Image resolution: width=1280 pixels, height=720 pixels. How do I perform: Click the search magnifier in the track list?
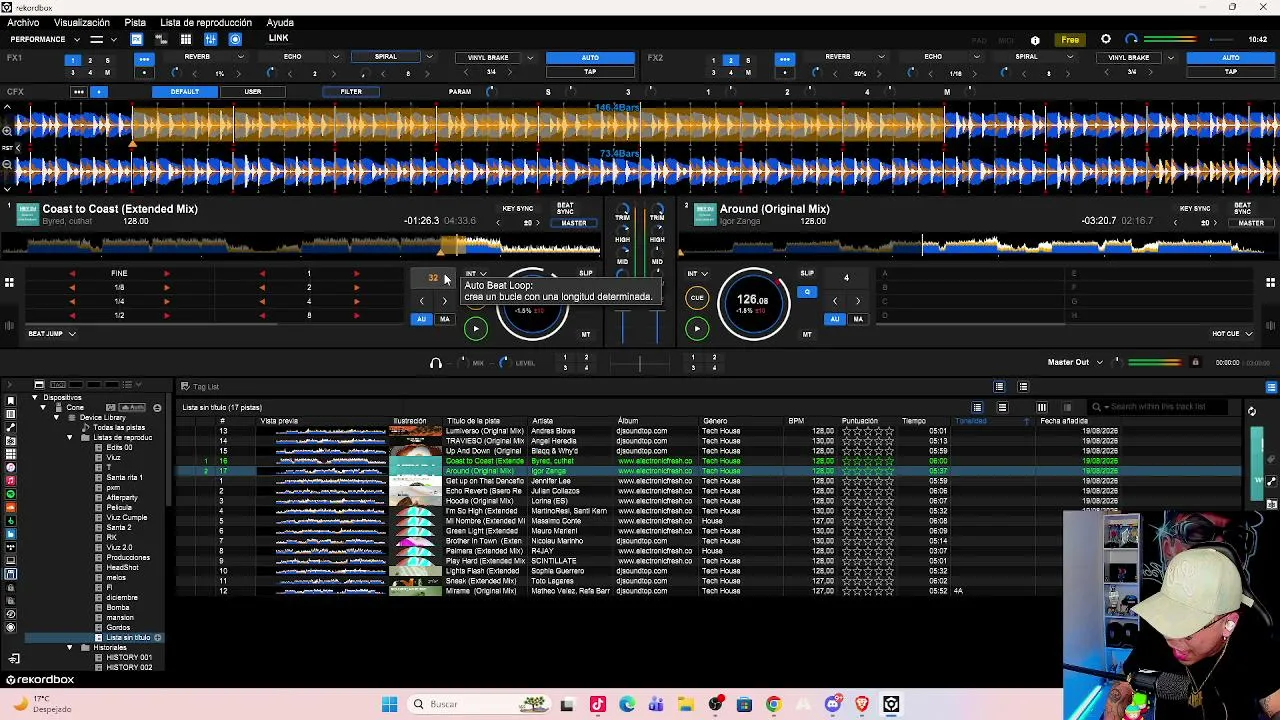click(x=1097, y=407)
